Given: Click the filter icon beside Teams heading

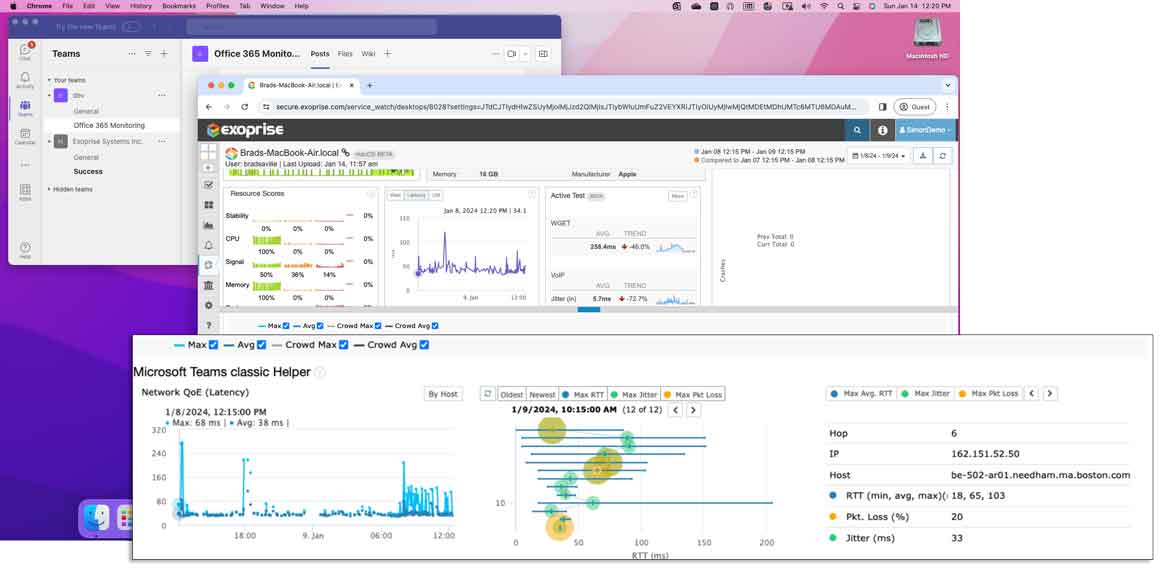Looking at the screenshot, I should [148, 53].
